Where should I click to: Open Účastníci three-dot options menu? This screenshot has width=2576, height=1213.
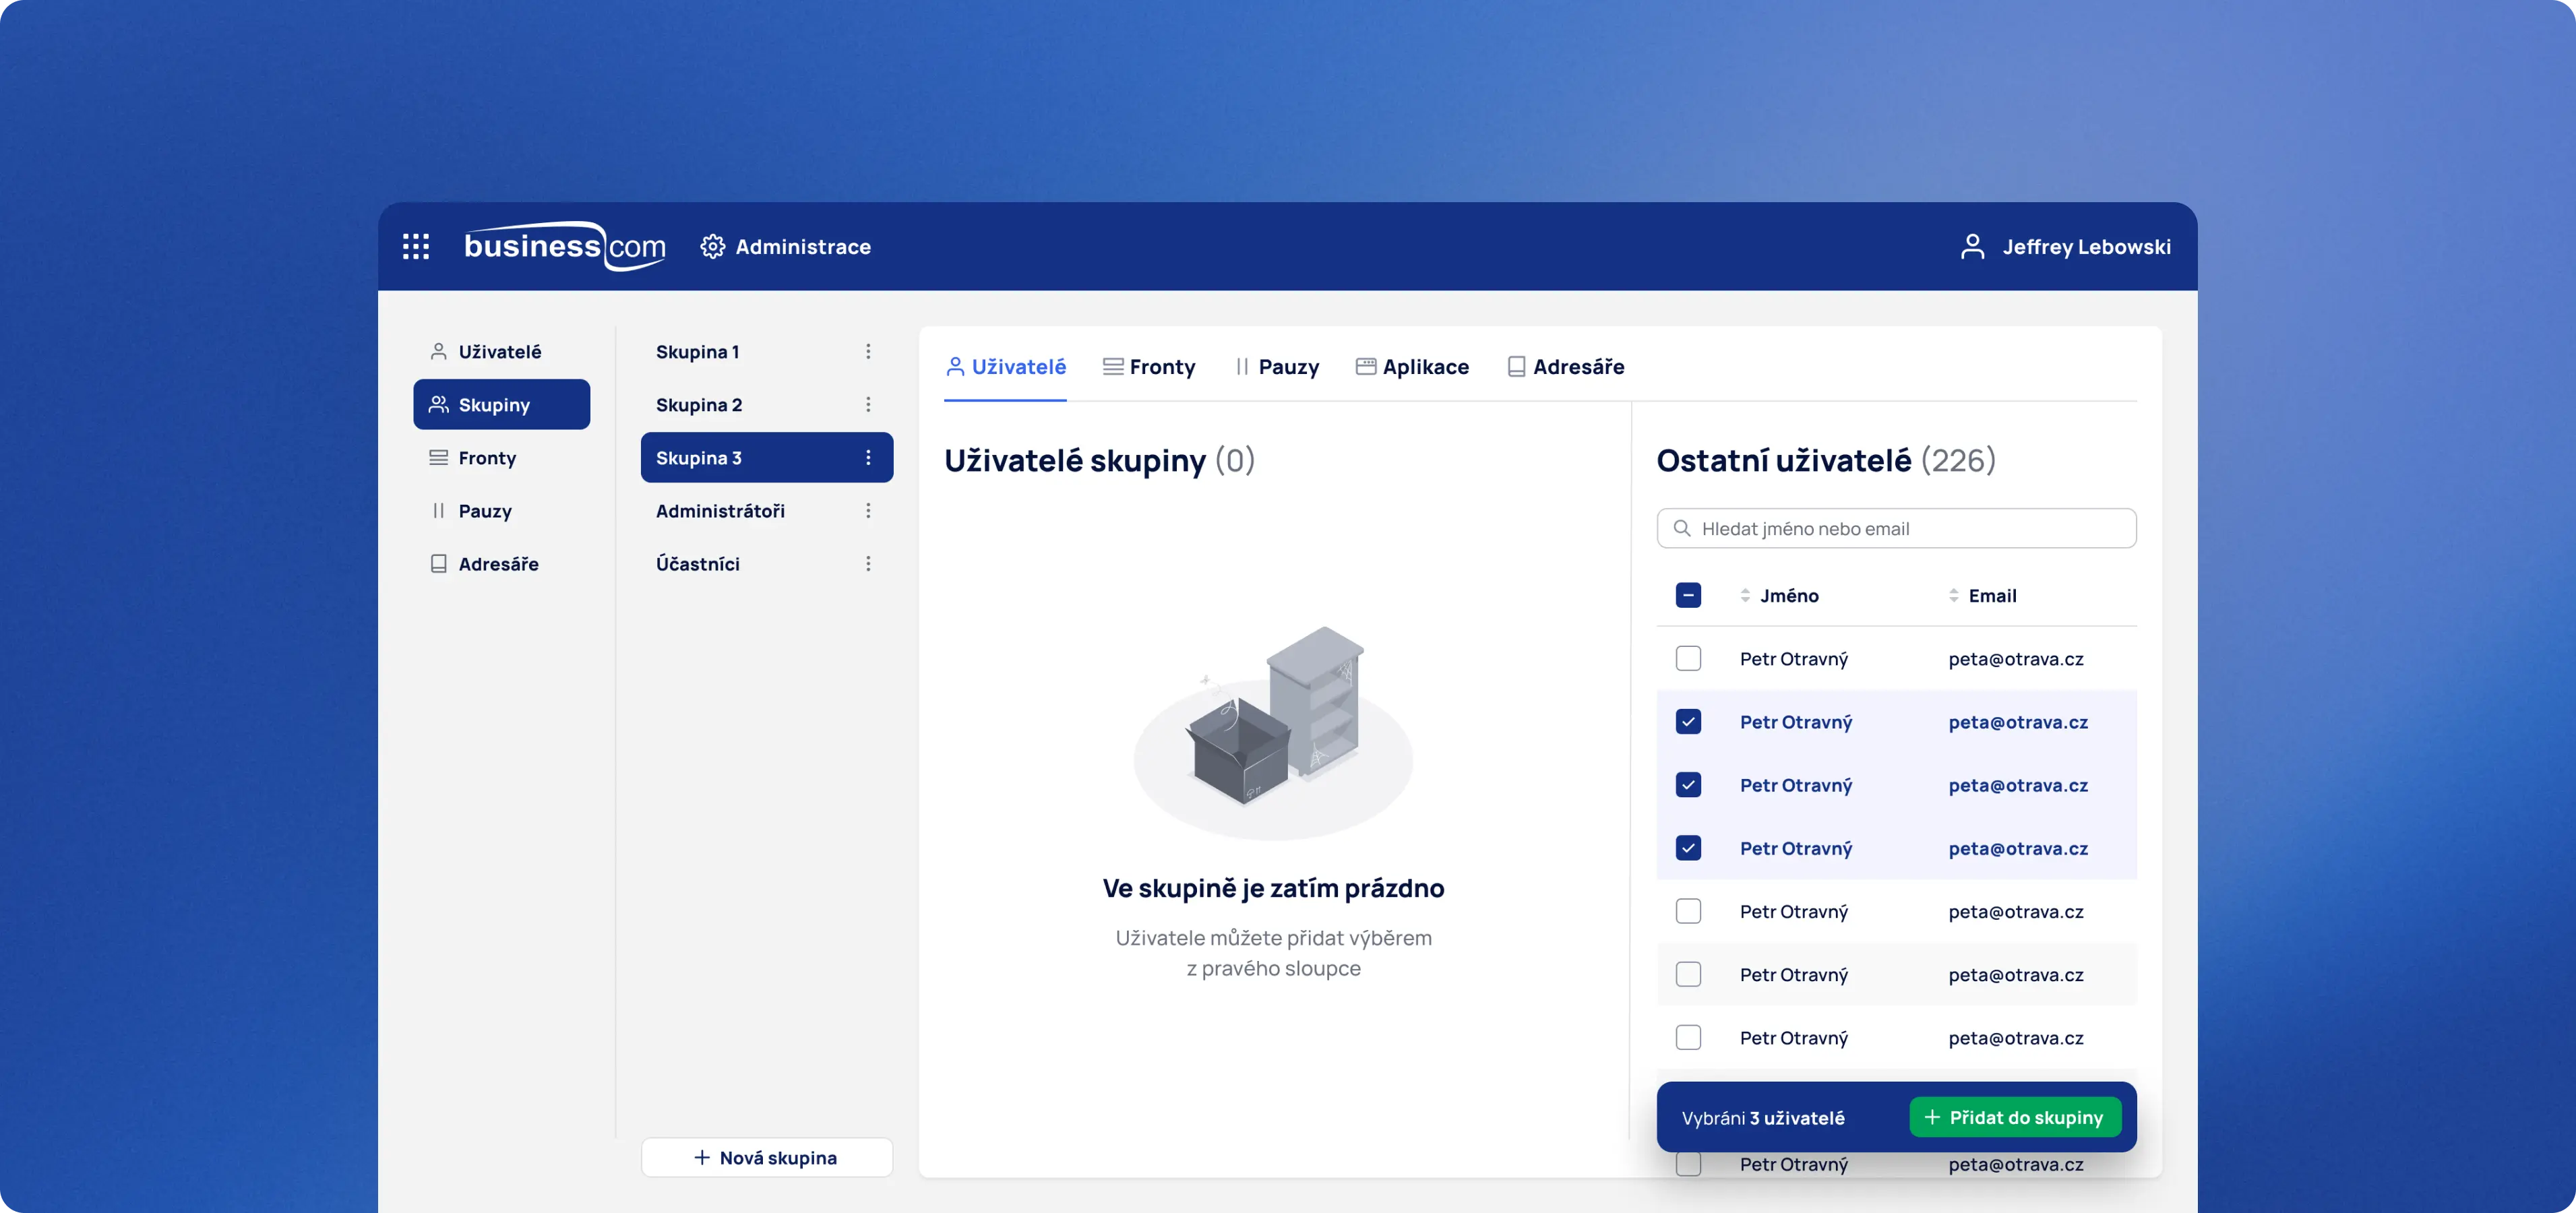[868, 564]
